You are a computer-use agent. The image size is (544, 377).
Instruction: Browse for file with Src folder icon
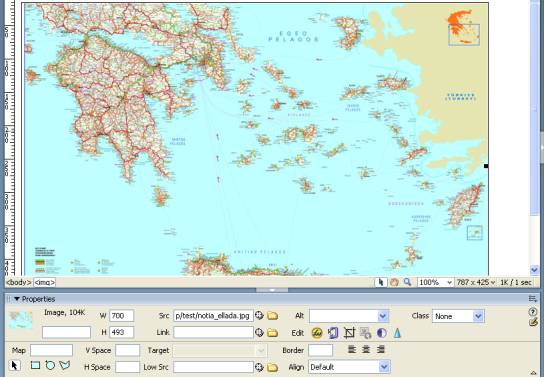pyautogui.click(x=273, y=316)
